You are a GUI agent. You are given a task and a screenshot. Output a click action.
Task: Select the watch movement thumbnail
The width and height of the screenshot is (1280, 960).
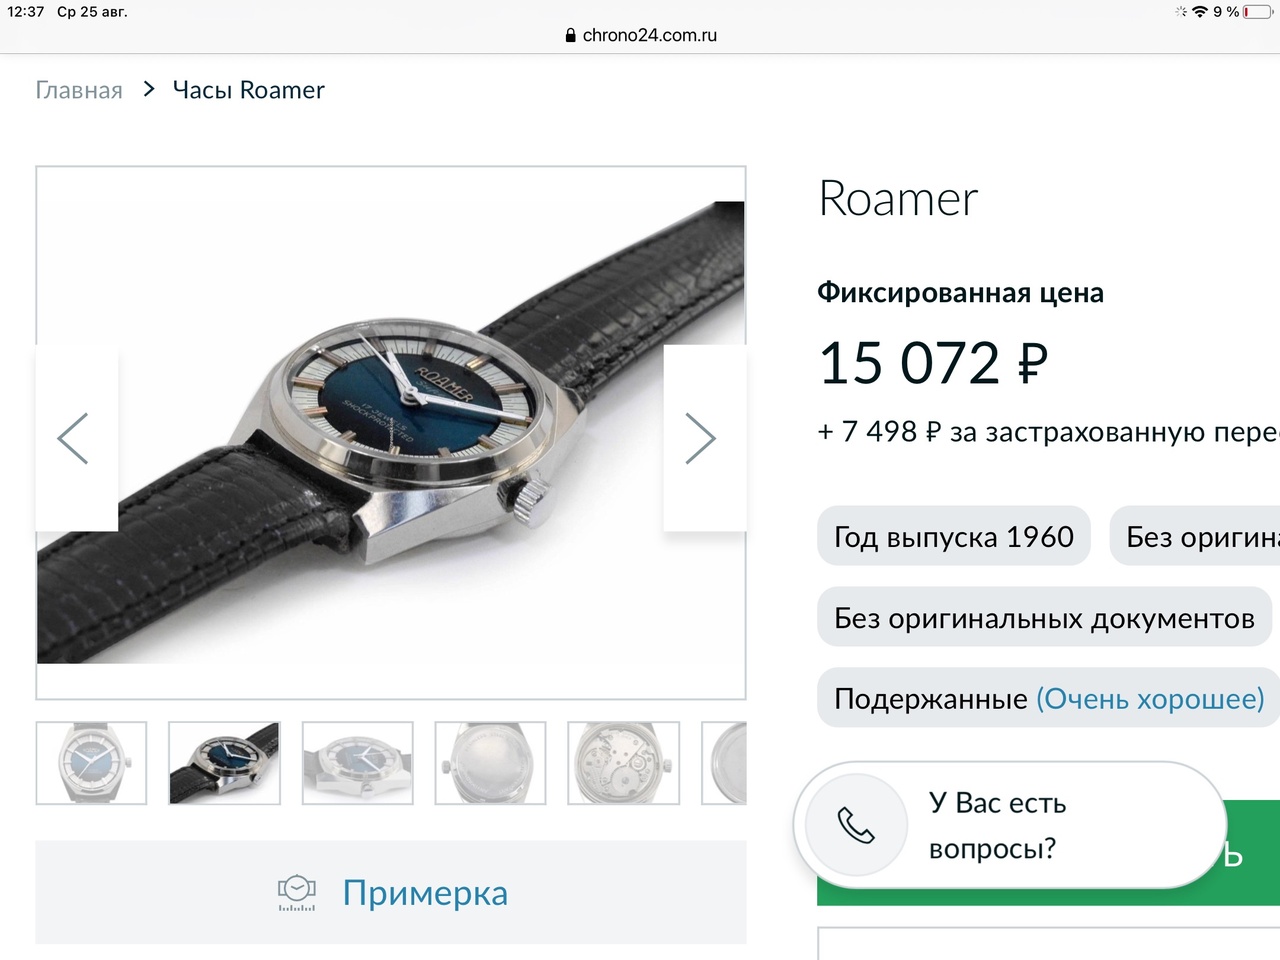tap(623, 763)
